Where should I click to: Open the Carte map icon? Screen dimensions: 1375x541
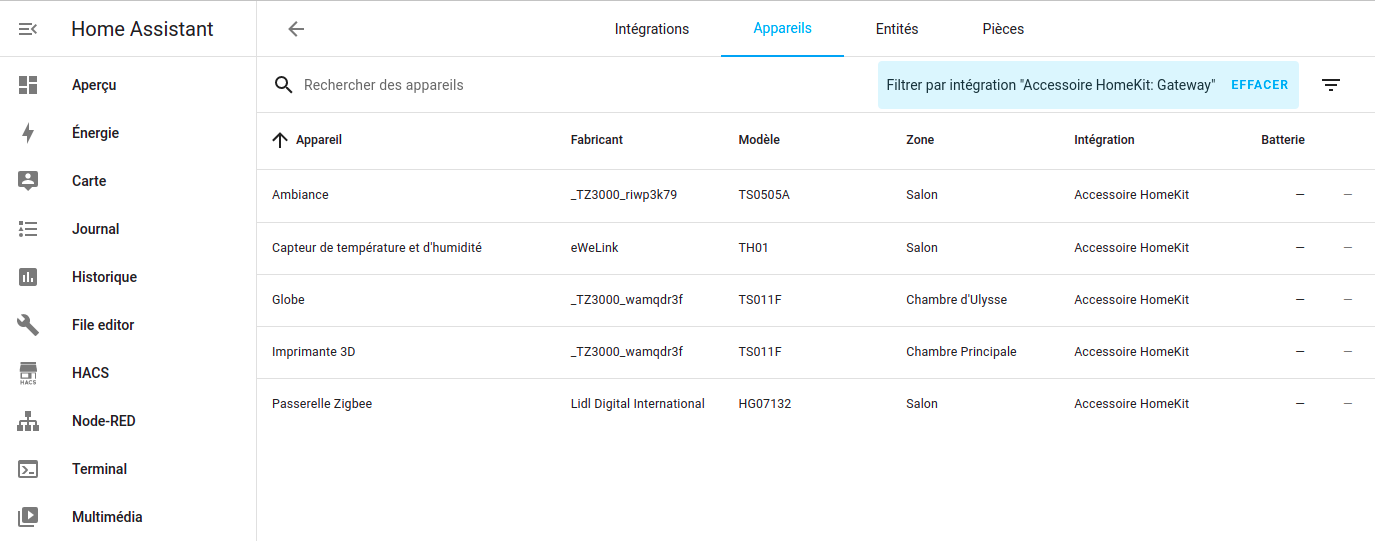(x=28, y=181)
